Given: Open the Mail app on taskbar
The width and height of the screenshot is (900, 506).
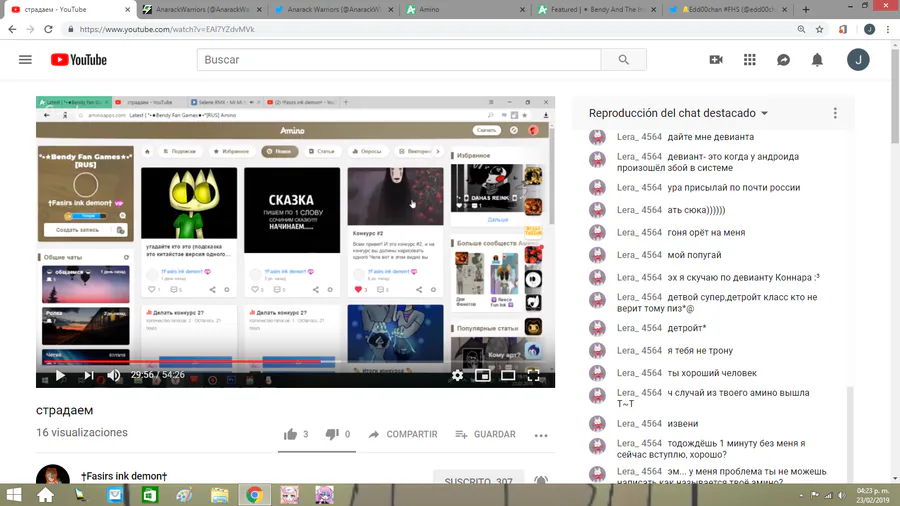Looking at the screenshot, I should click(115, 495).
